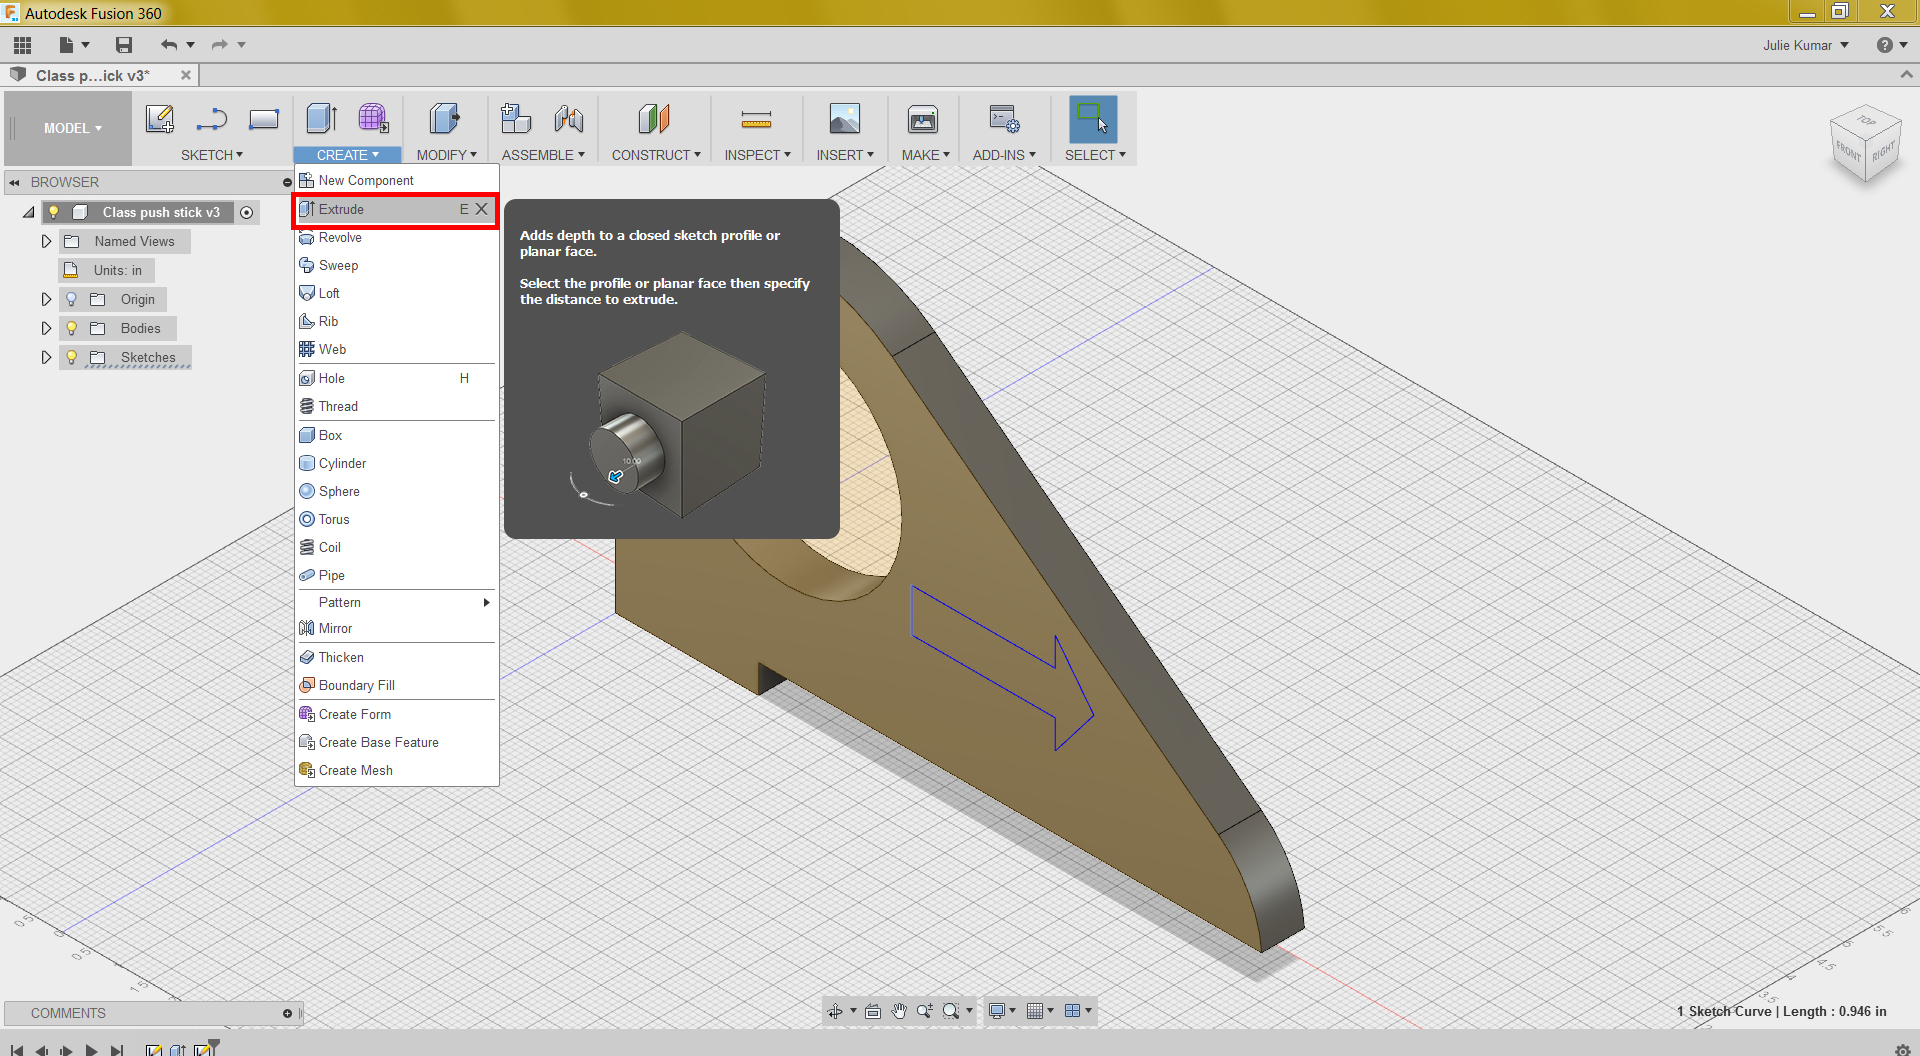Open the INSPECT dropdown menu
This screenshot has height=1056, width=1920.
[x=757, y=155]
